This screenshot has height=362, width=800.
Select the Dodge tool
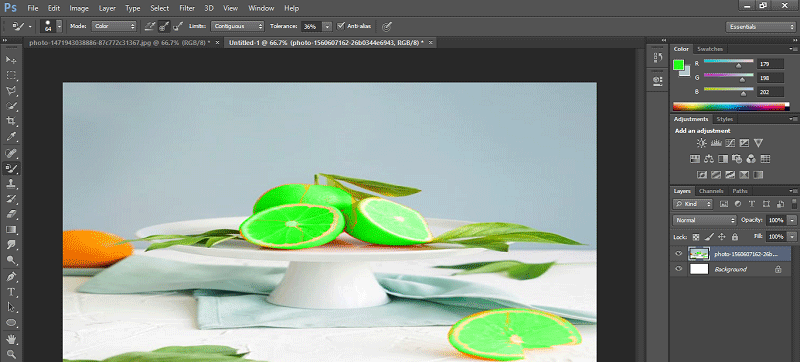(11, 260)
